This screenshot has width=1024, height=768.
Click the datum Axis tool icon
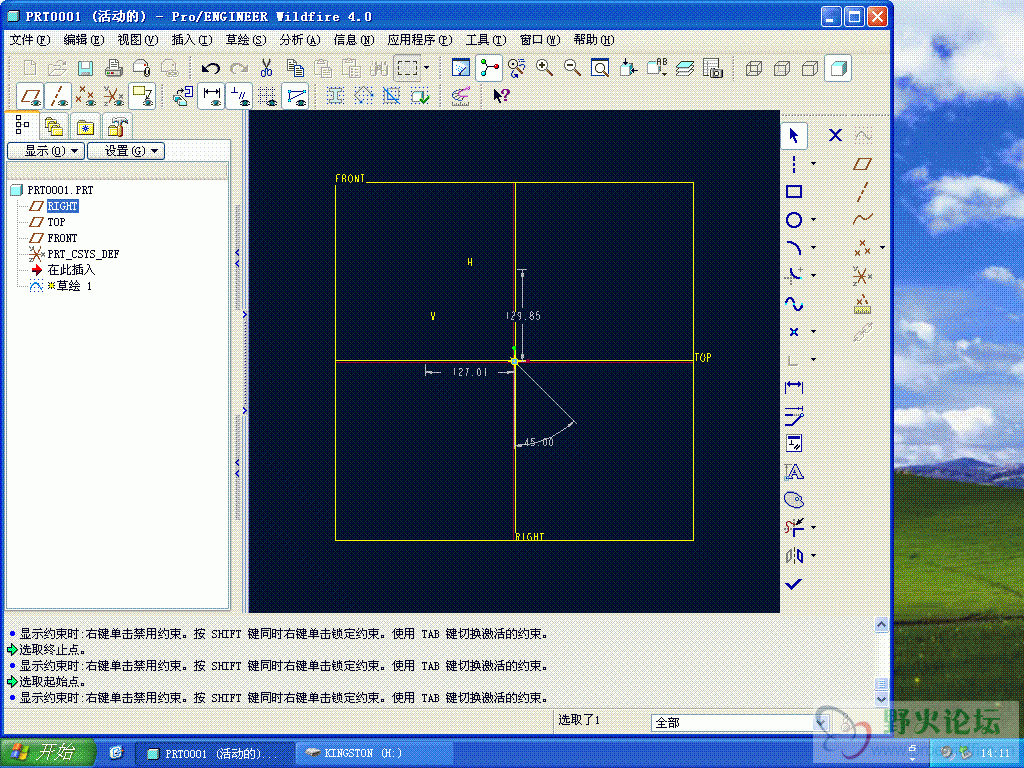863,192
